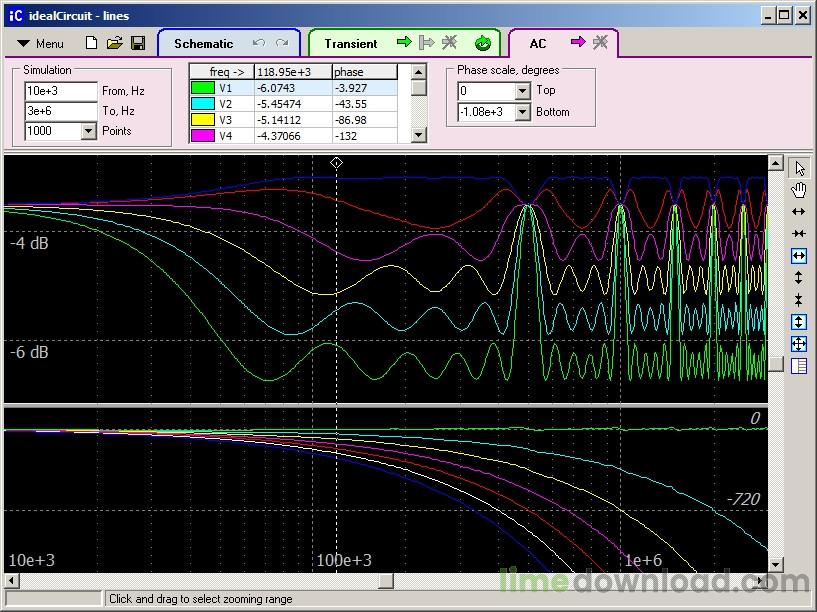The width and height of the screenshot is (817, 612).
Task: Select the V2 row label
Action: 226,104
